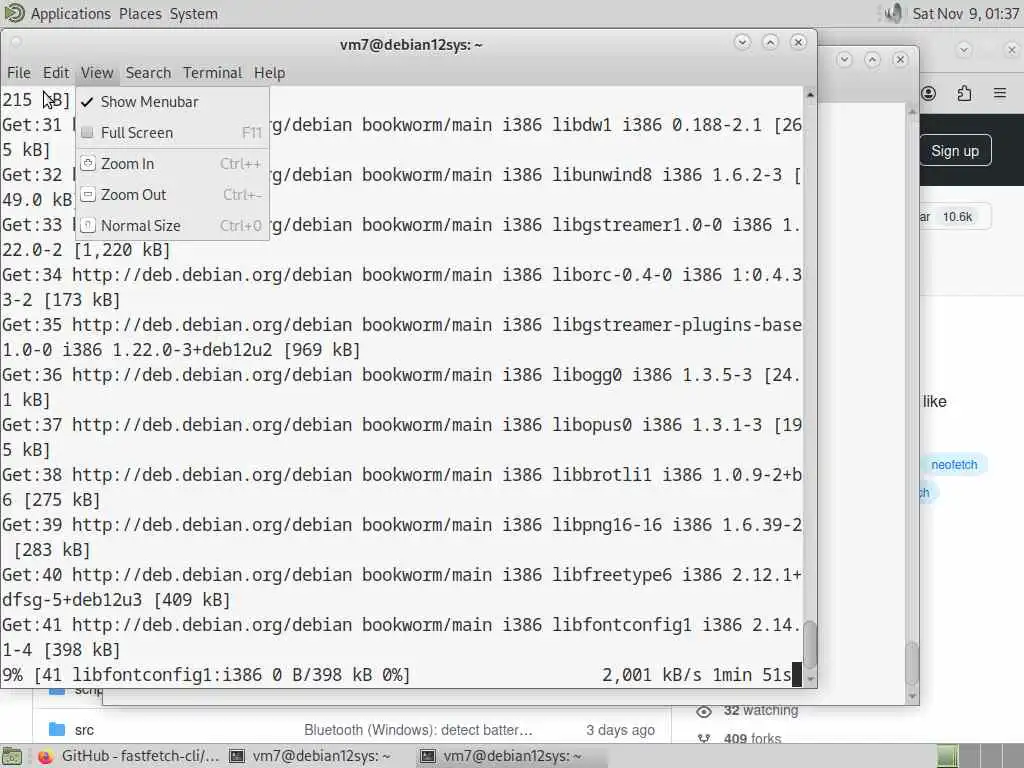This screenshot has width=1024, height=768.
Task: Open the Firefox hamburger menu
Action: click(1000, 93)
